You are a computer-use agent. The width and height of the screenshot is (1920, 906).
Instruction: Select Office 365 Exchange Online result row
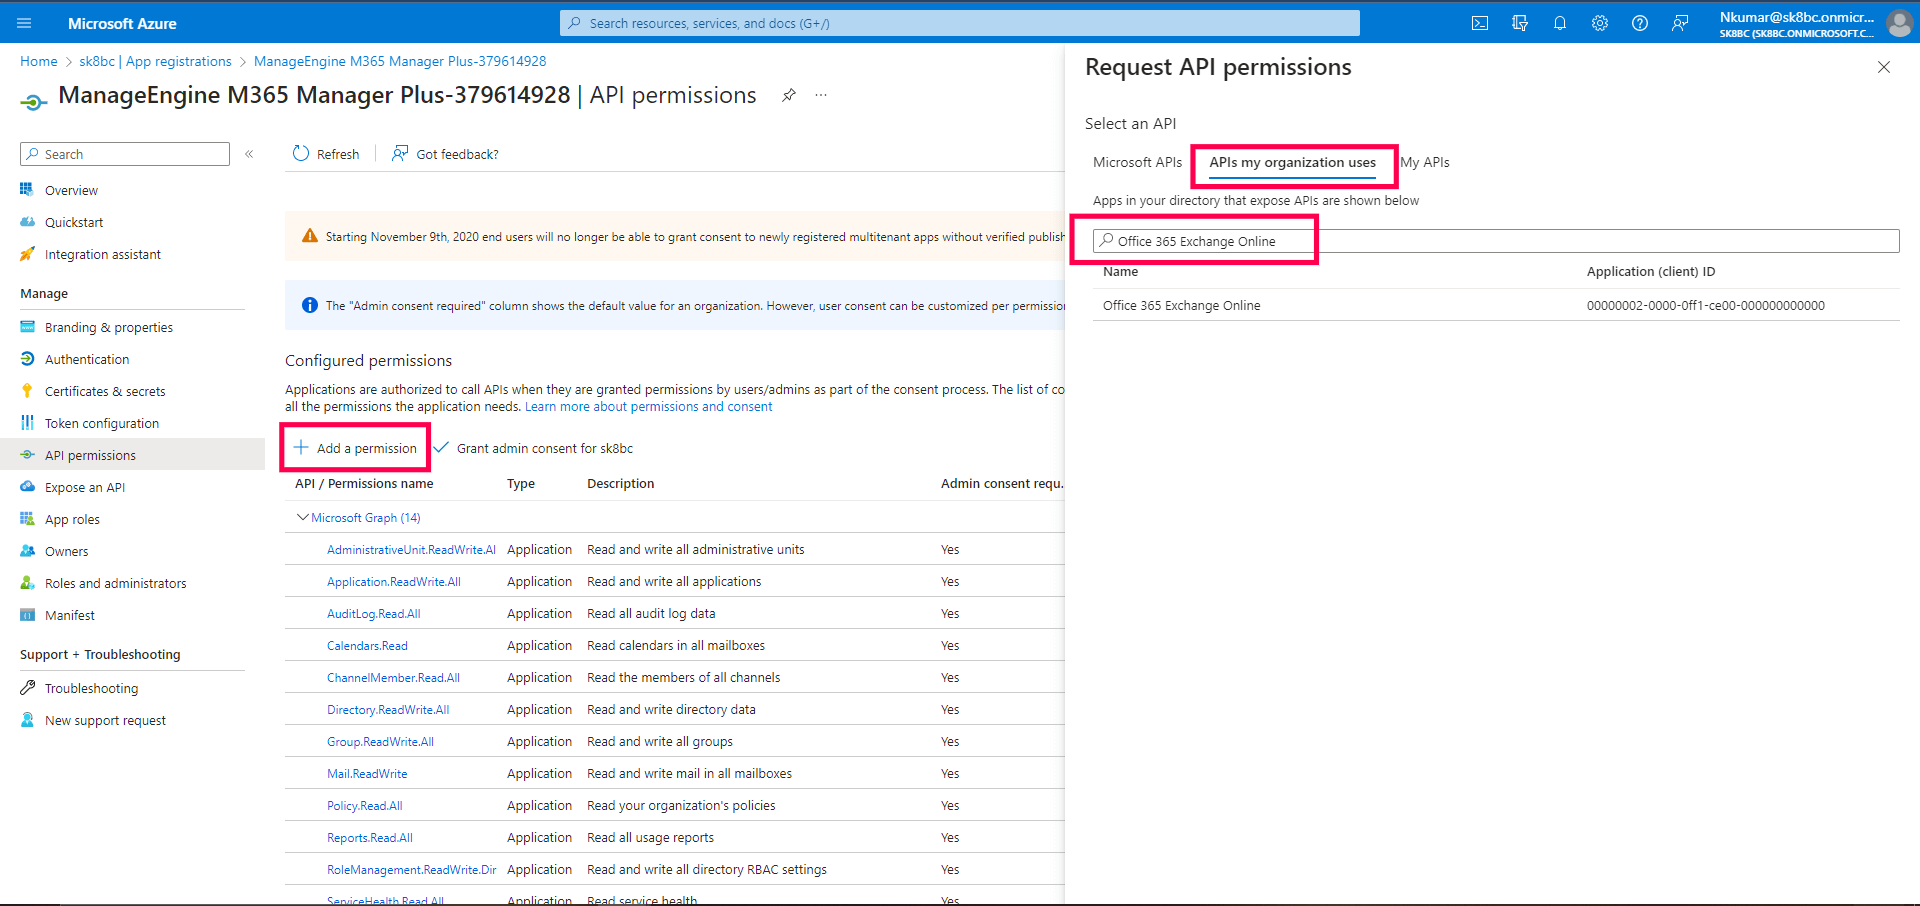pos(1181,305)
